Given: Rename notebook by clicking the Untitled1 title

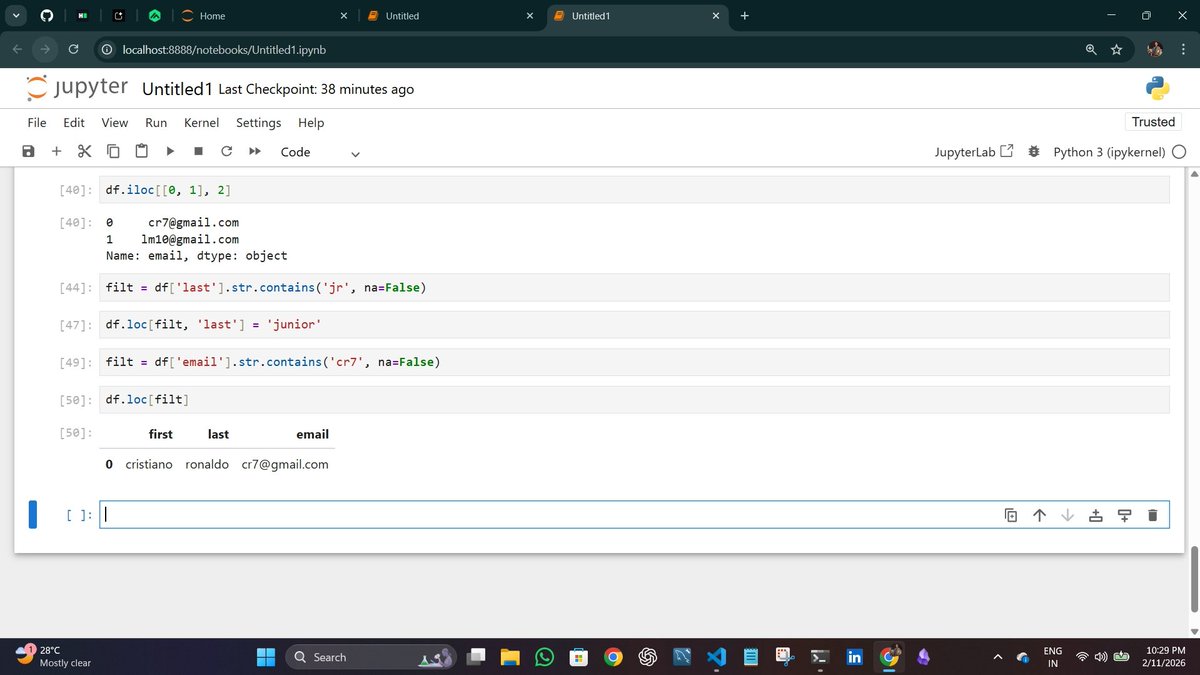Looking at the screenshot, I should click(x=177, y=89).
